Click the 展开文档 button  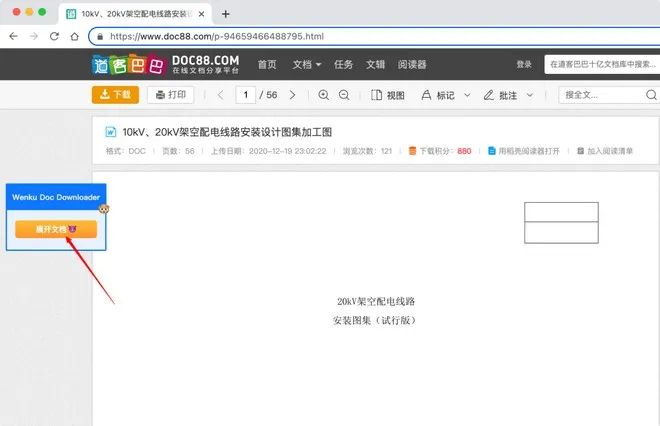pos(56,229)
